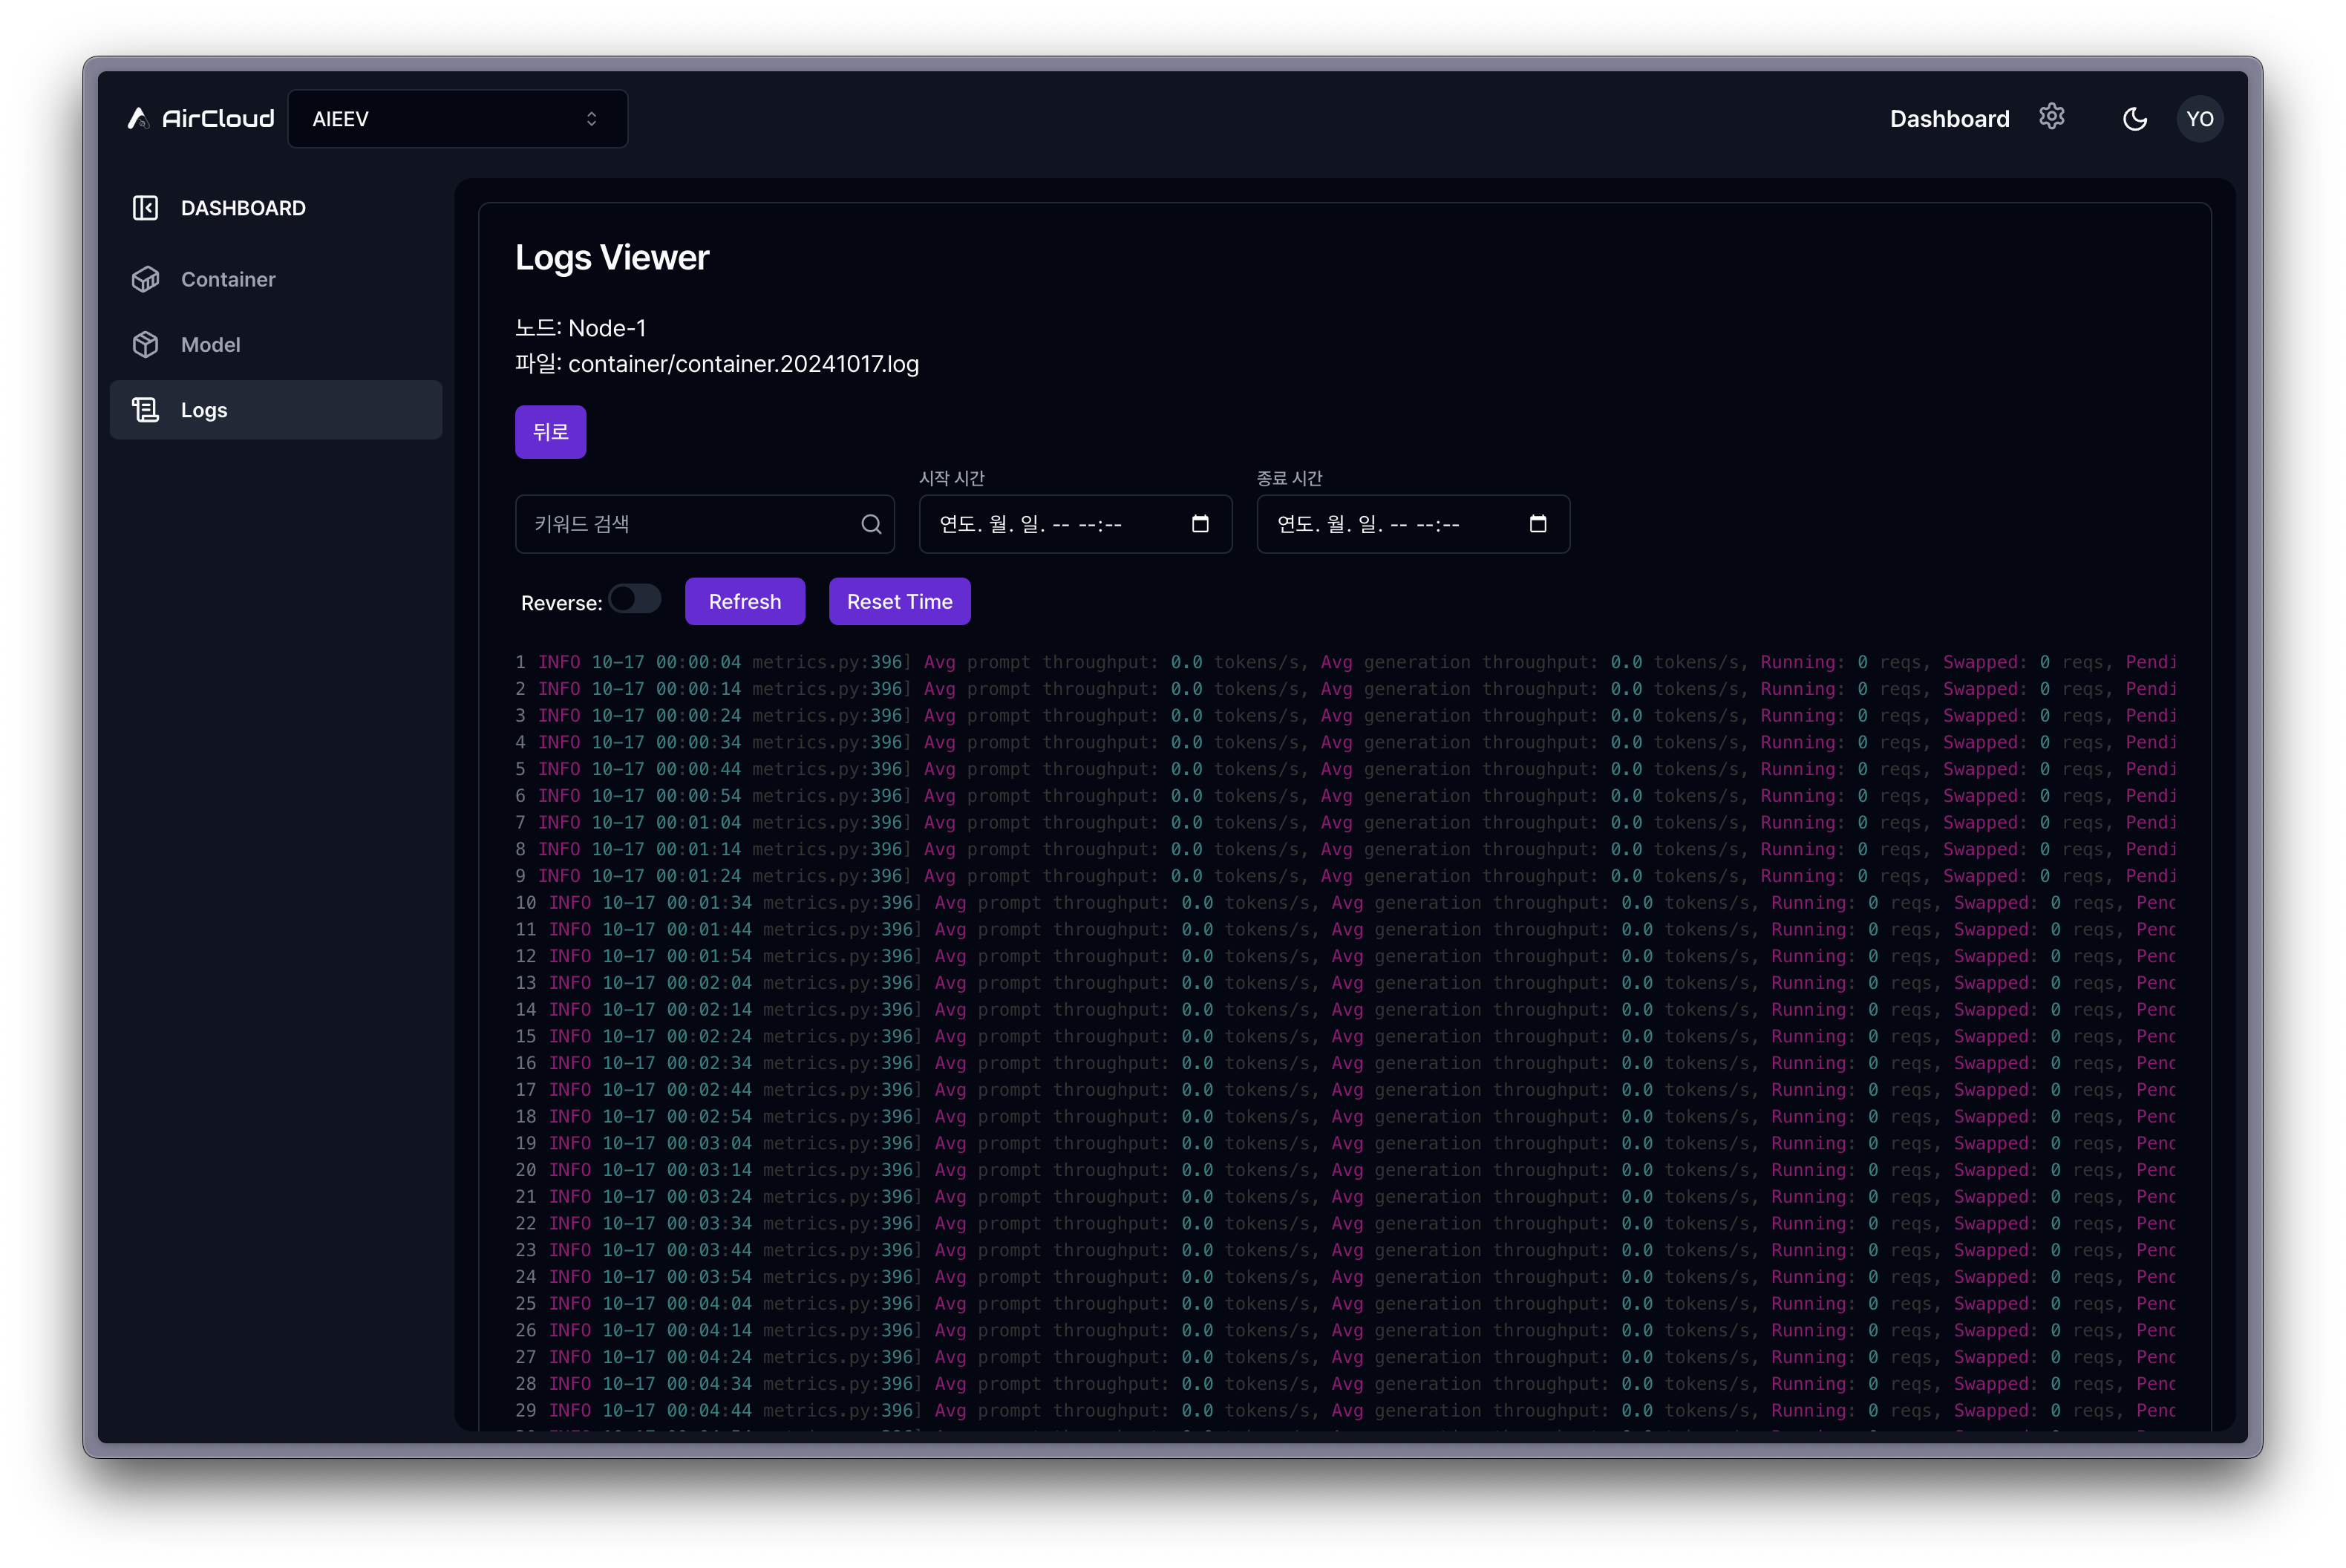The width and height of the screenshot is (2346, 1568).
Task: Collapse sidebar via DASHBOARD panel icon
Action: (x=146, y=208)
